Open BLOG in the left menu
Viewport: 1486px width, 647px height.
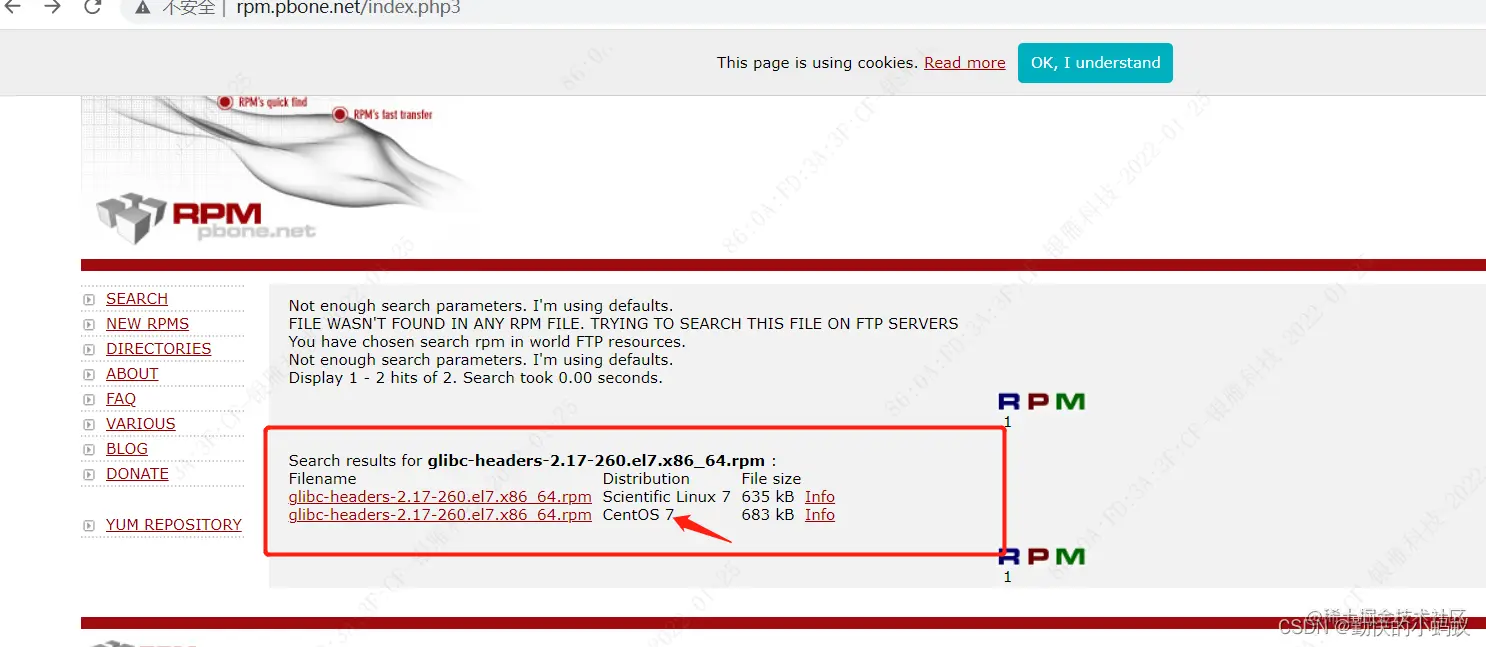127,449
